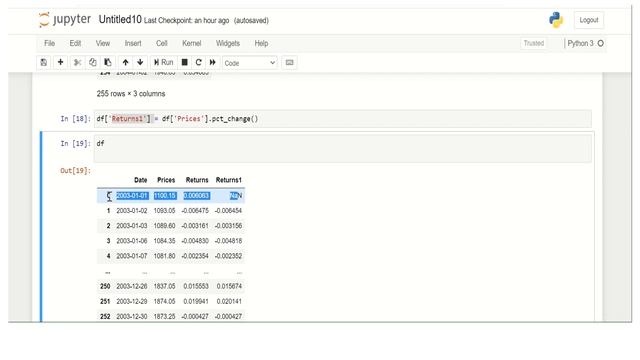The width and height of the screenshot is (640, 360).
Task: Click date 2003-01-07 in row 4
Action: [x=131, y=256]
